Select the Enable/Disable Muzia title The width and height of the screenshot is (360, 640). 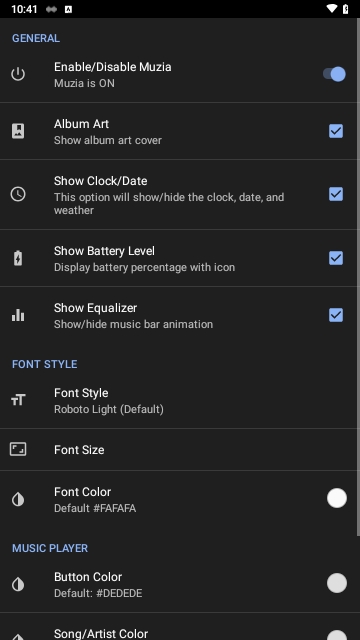pos(113,67)
